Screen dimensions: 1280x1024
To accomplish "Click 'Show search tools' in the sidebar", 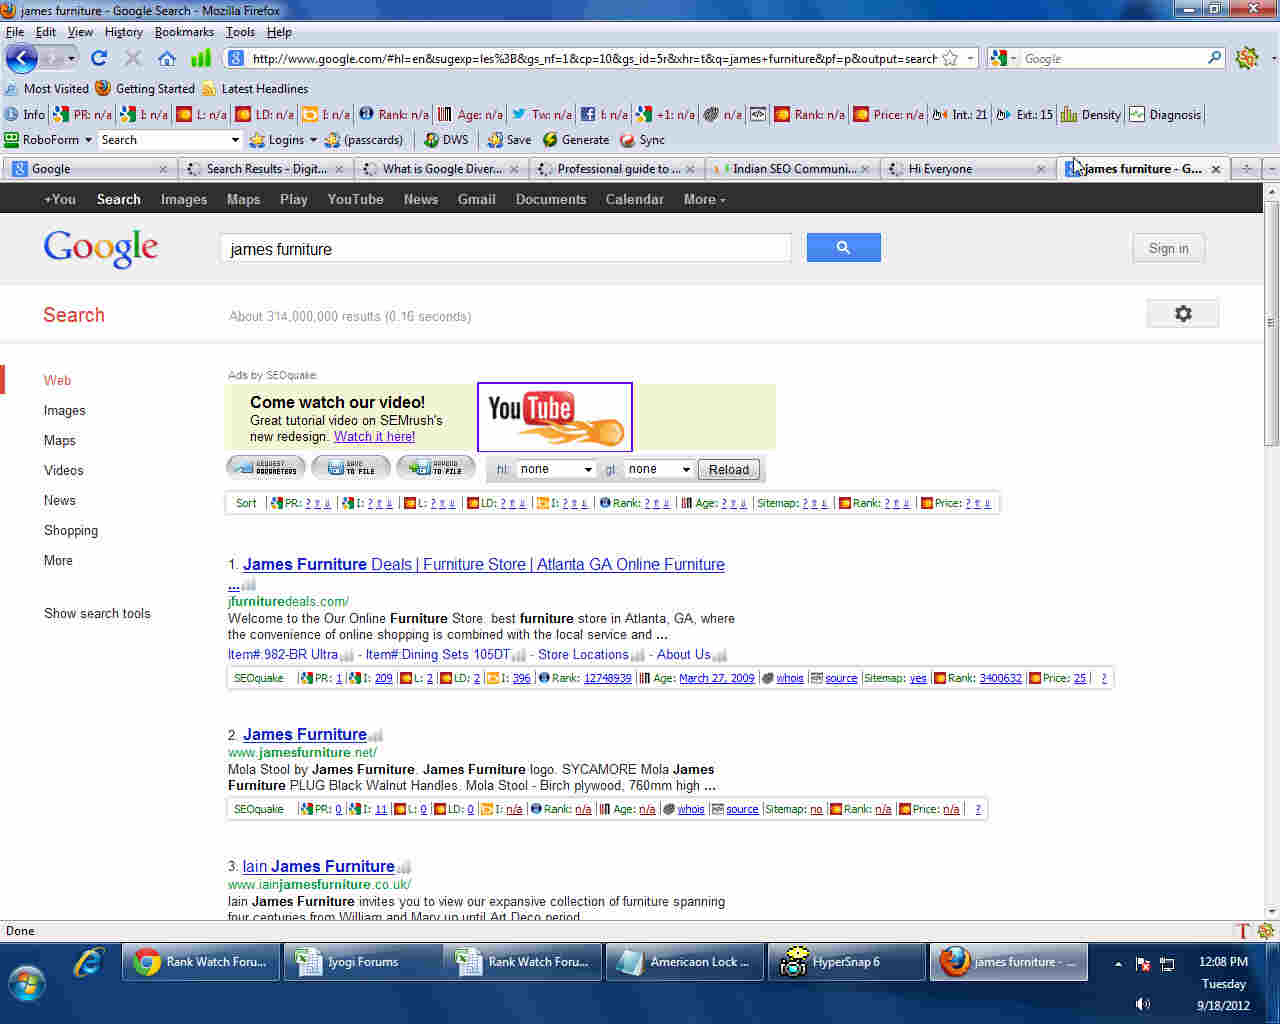I will [97, 613].
